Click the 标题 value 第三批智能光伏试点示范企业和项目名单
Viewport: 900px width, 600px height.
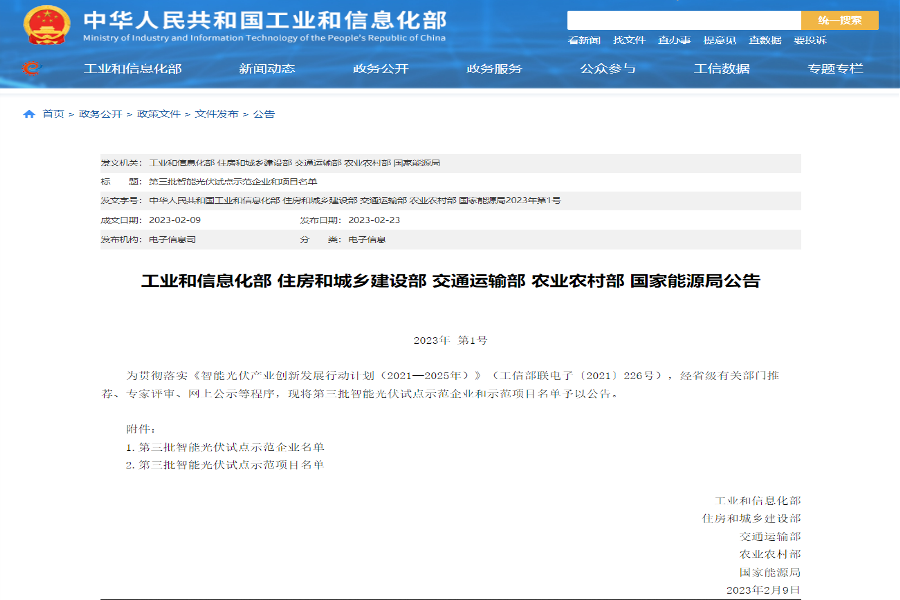[x=233, y=181]
